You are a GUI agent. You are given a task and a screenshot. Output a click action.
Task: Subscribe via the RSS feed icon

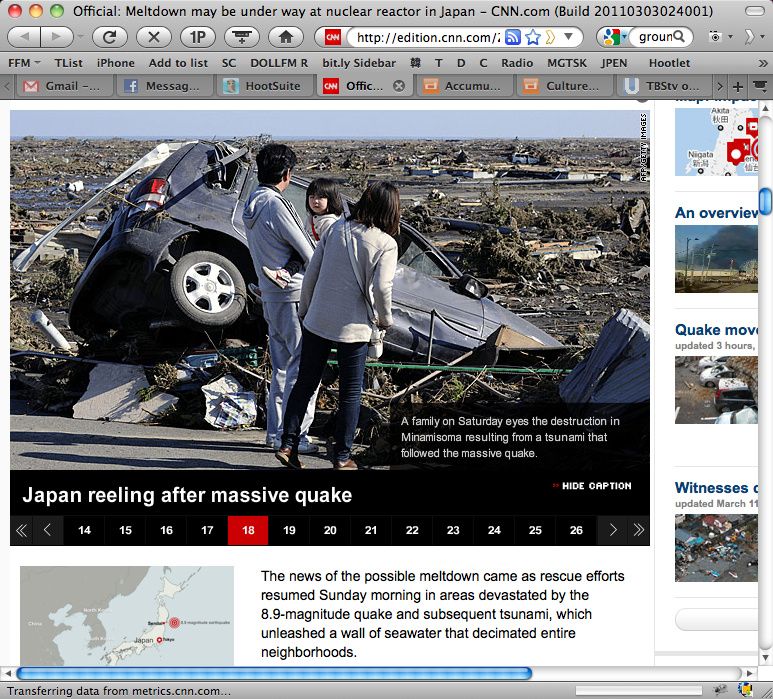[x=513, y=37]
